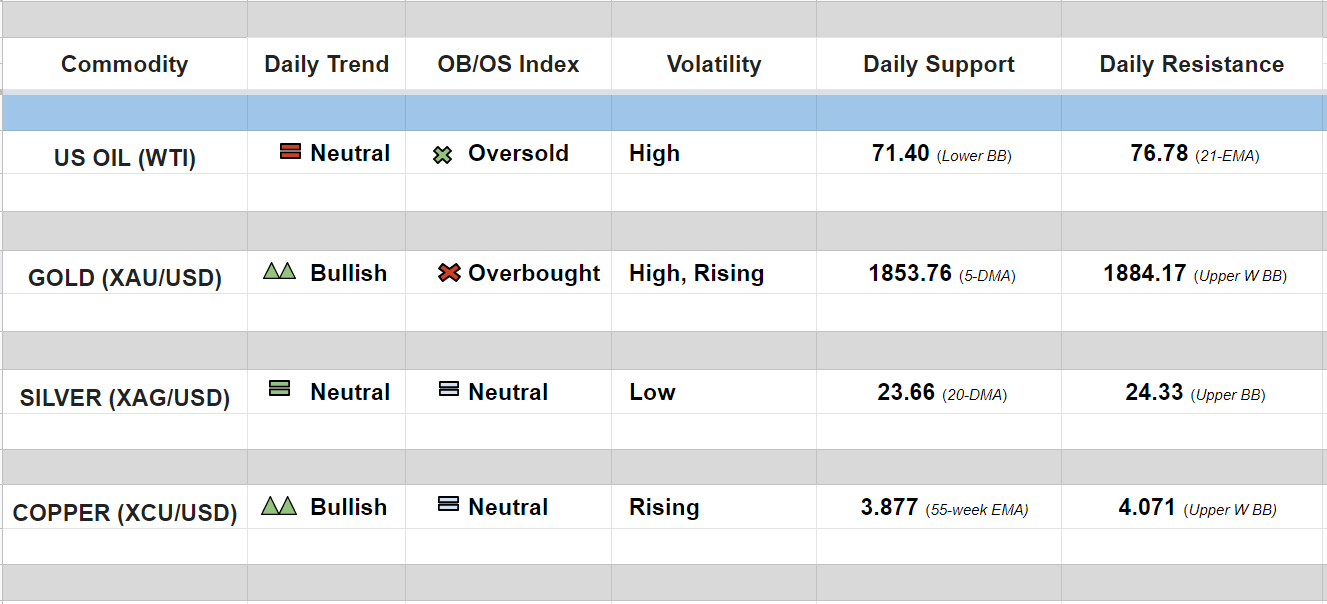Image resolution: width=1327 pixels, height=604 pixels.
Task: Click red X icon next to Overbought
Action: coord(449,272)
